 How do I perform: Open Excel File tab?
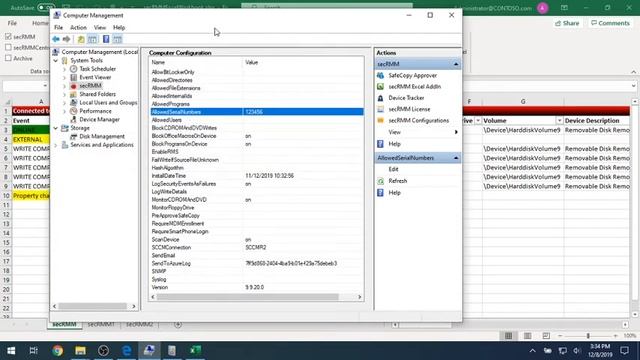click(12, 23)
